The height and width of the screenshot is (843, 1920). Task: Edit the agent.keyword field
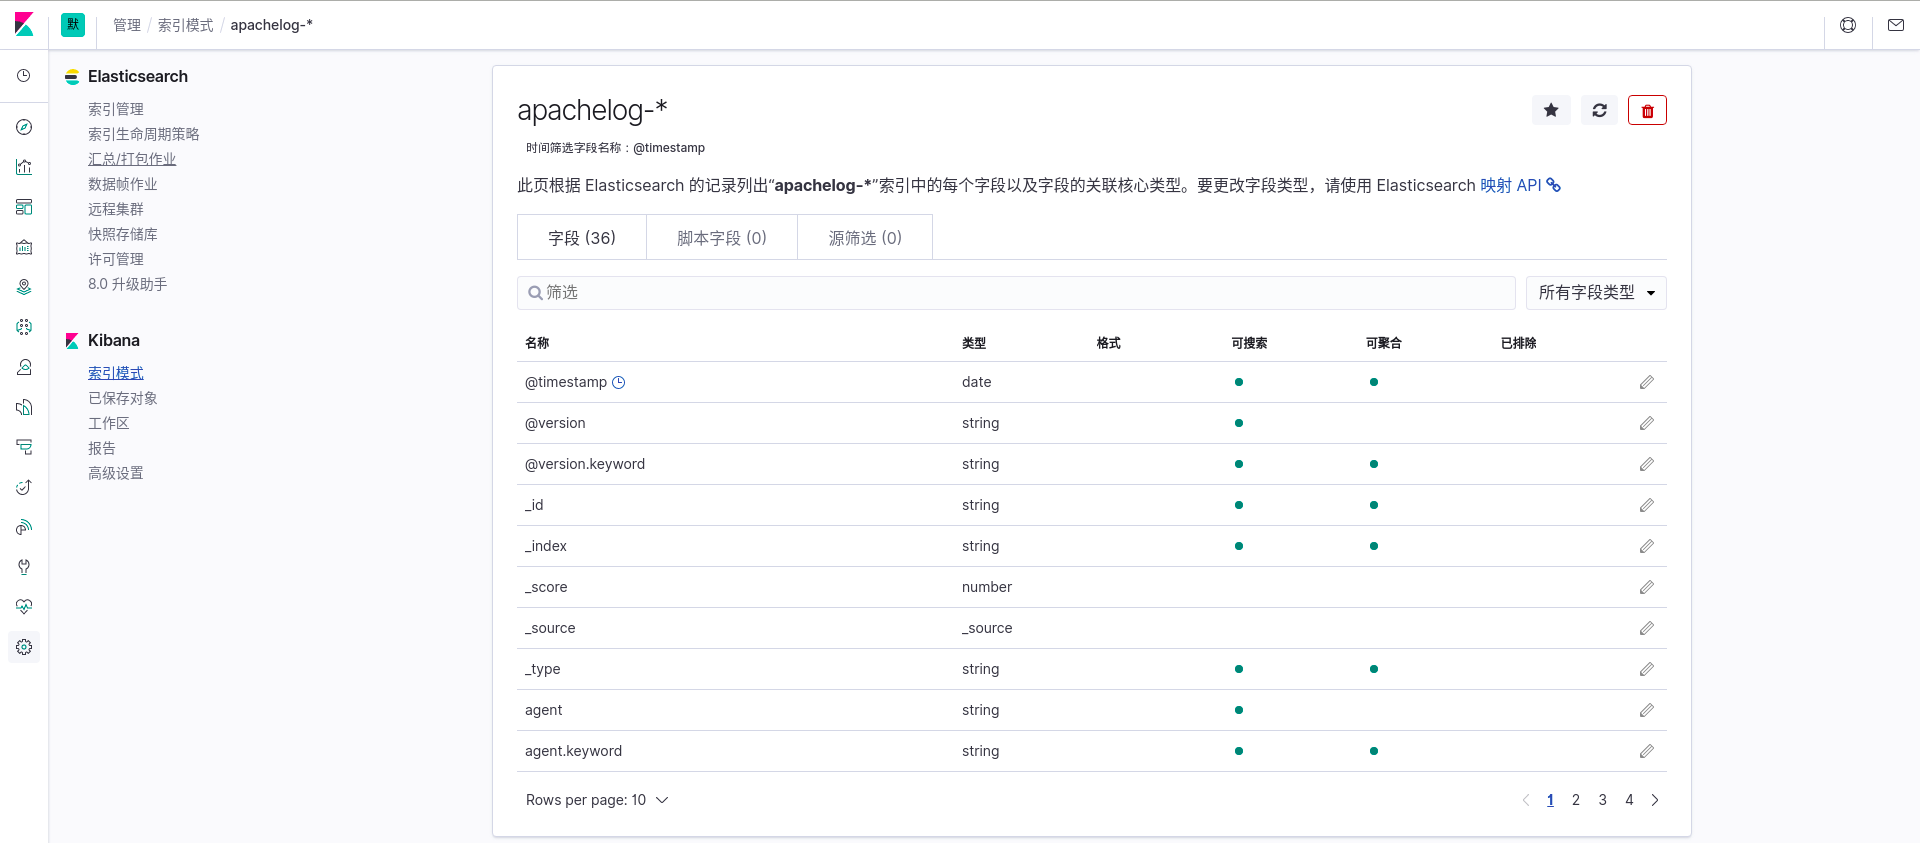pos(1647,751)
